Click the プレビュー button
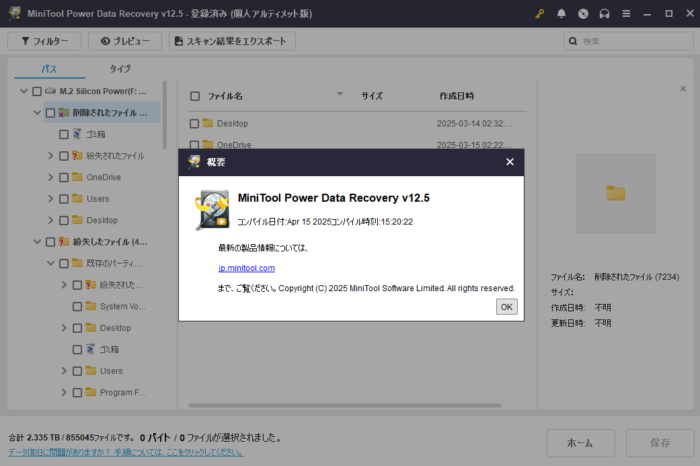Screen dimensions: 700x466 [x=125, y=41]
